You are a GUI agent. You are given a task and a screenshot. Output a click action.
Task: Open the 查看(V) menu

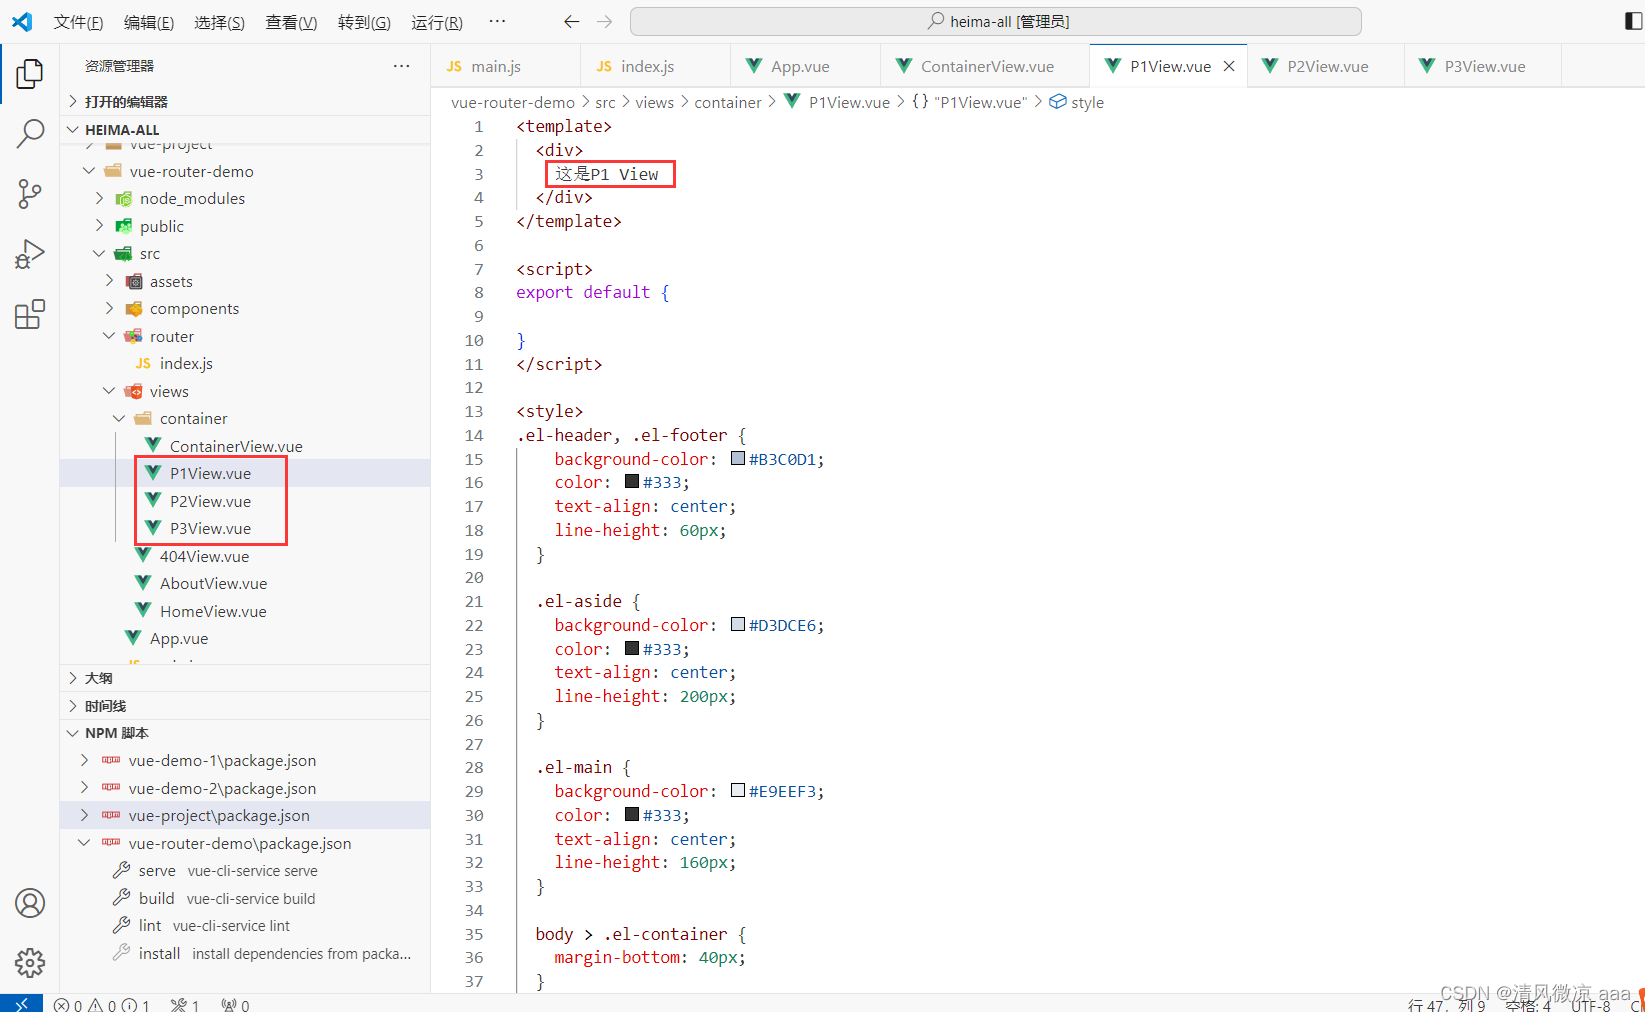coord(291,22)
